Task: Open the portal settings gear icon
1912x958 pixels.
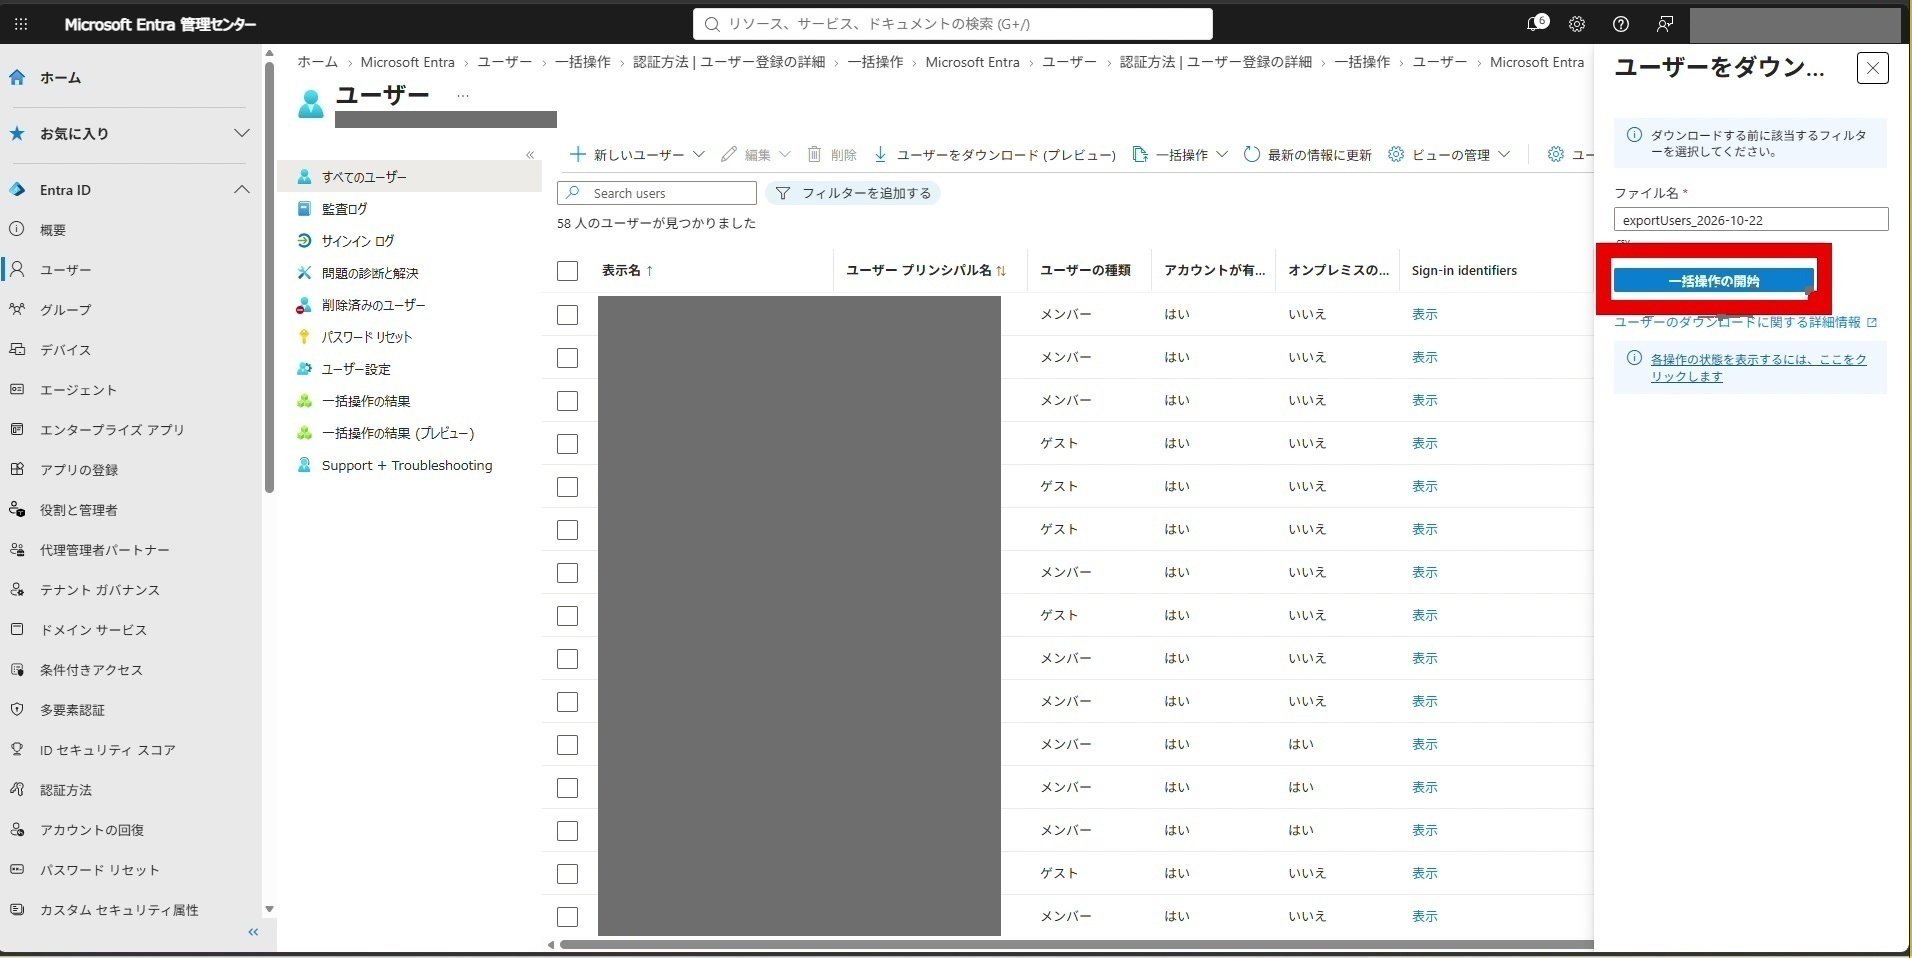Action: tap(1577, 24)
